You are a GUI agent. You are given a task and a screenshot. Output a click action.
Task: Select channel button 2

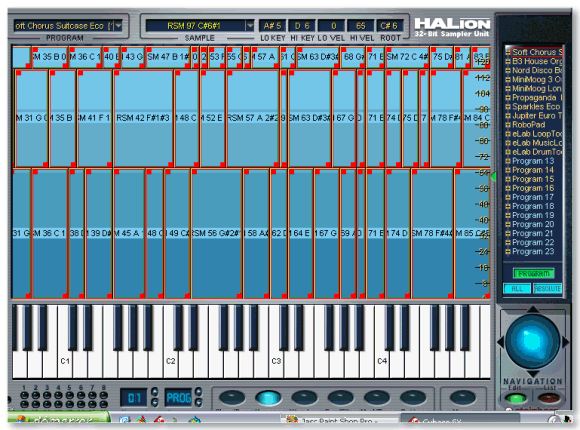36,395
